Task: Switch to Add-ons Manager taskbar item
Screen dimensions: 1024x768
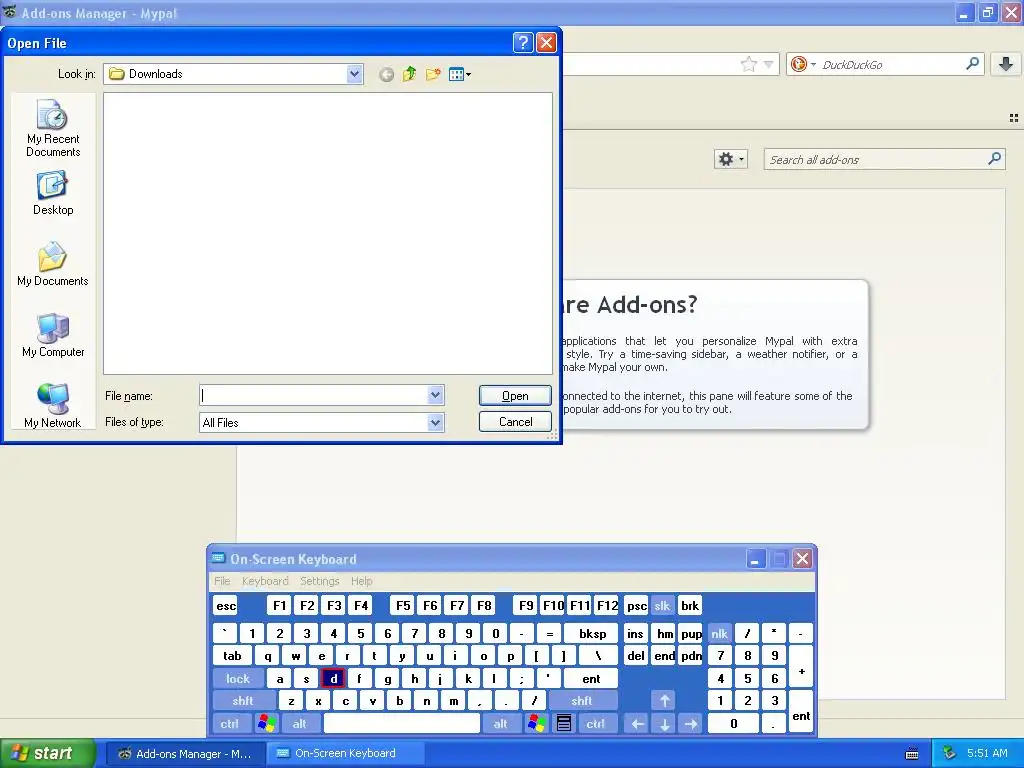Action: 185,754
